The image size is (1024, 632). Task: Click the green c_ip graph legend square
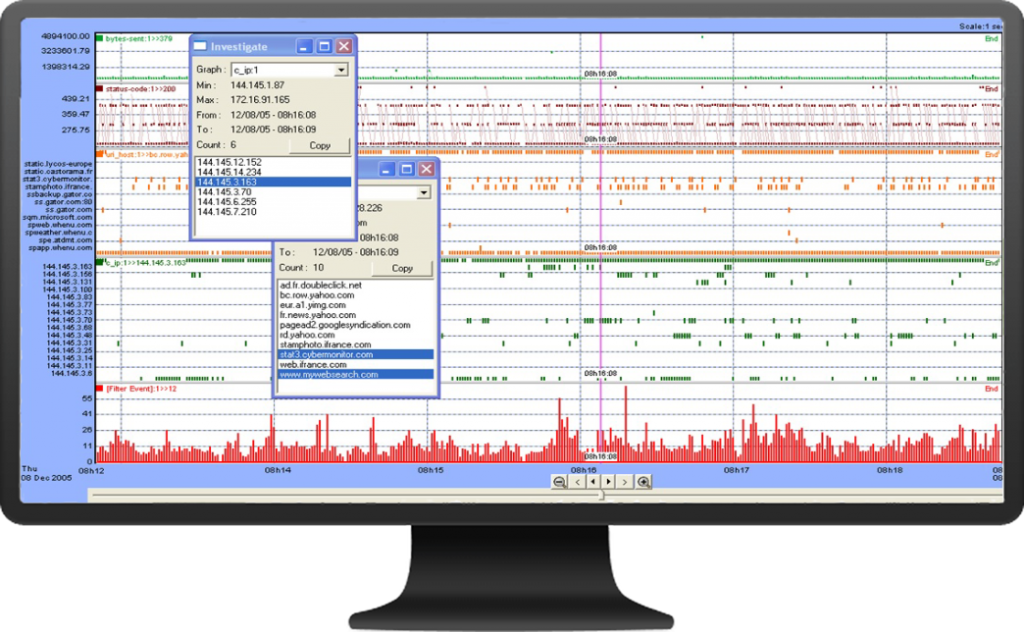[x=99, y=262]
